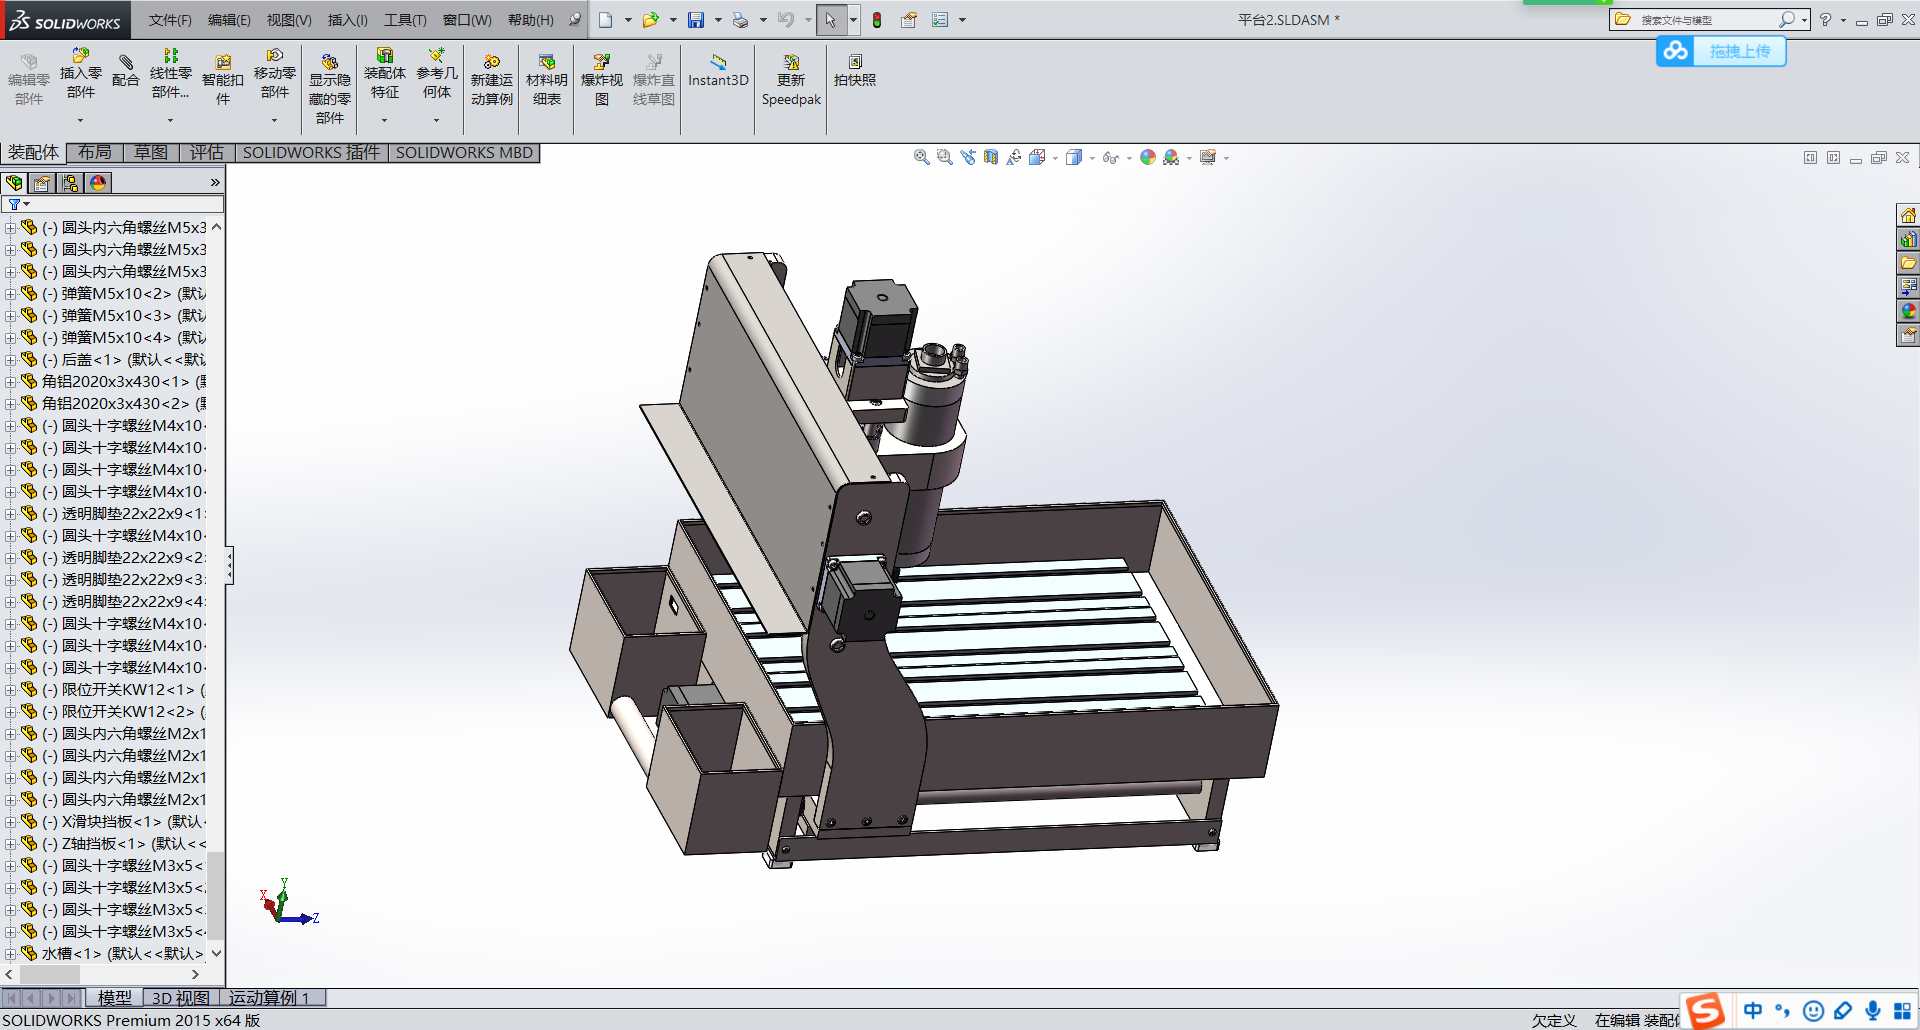Switch to the 评估 ribbon tab

tap(207, 152)
